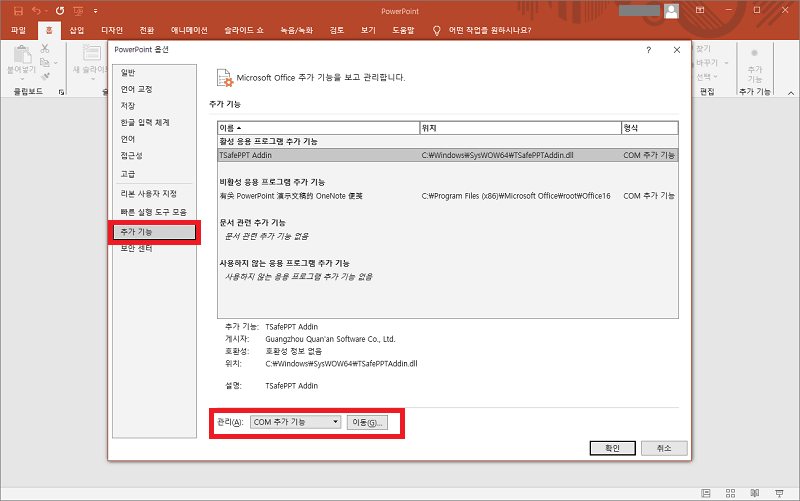
Task: Click the Cut scissors icon
Action: coord(45,48)
